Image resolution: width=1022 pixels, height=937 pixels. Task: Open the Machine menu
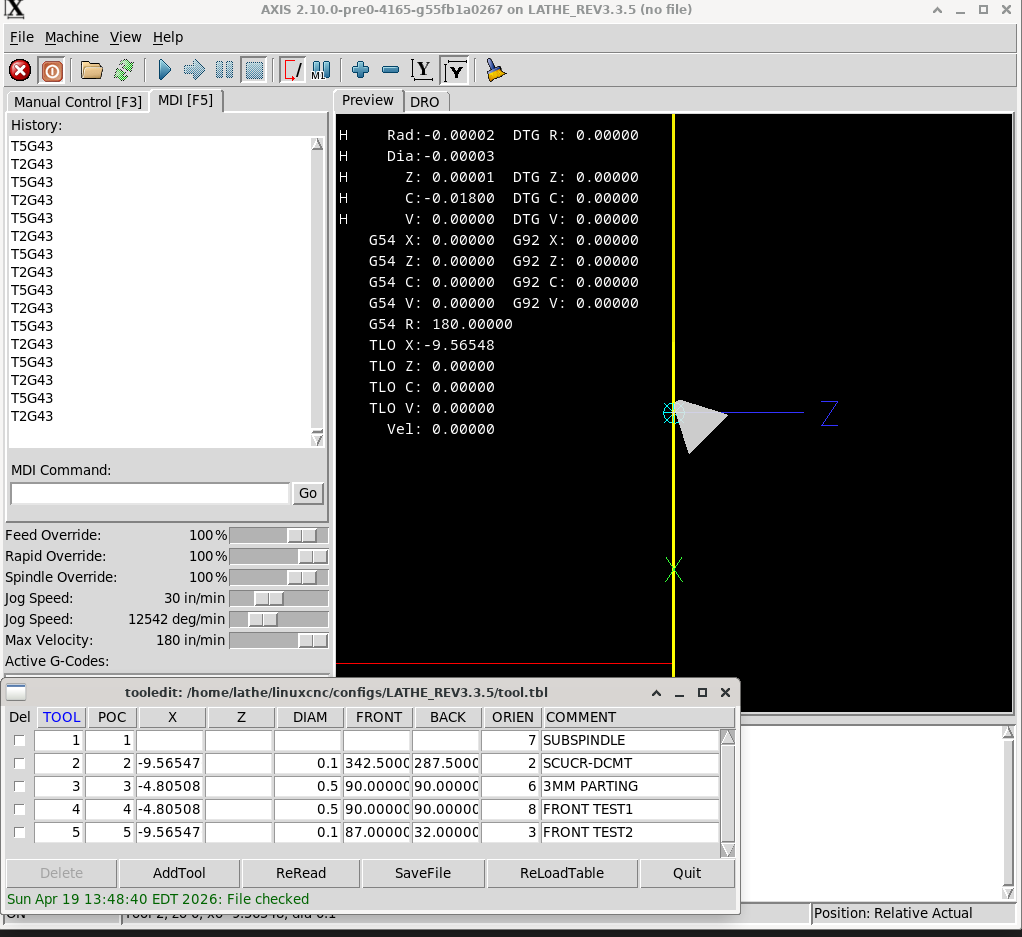pos(72,37)
